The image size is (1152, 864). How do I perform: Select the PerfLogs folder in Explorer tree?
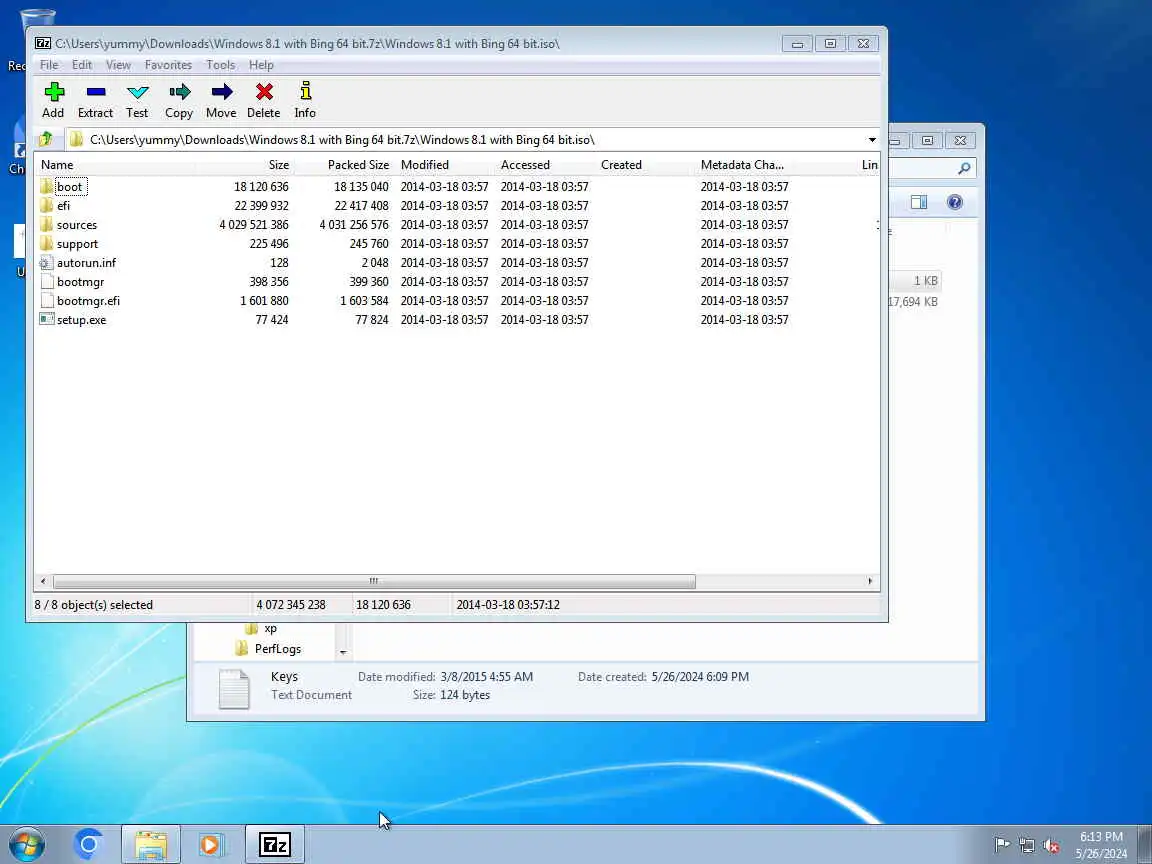[278, 649]
